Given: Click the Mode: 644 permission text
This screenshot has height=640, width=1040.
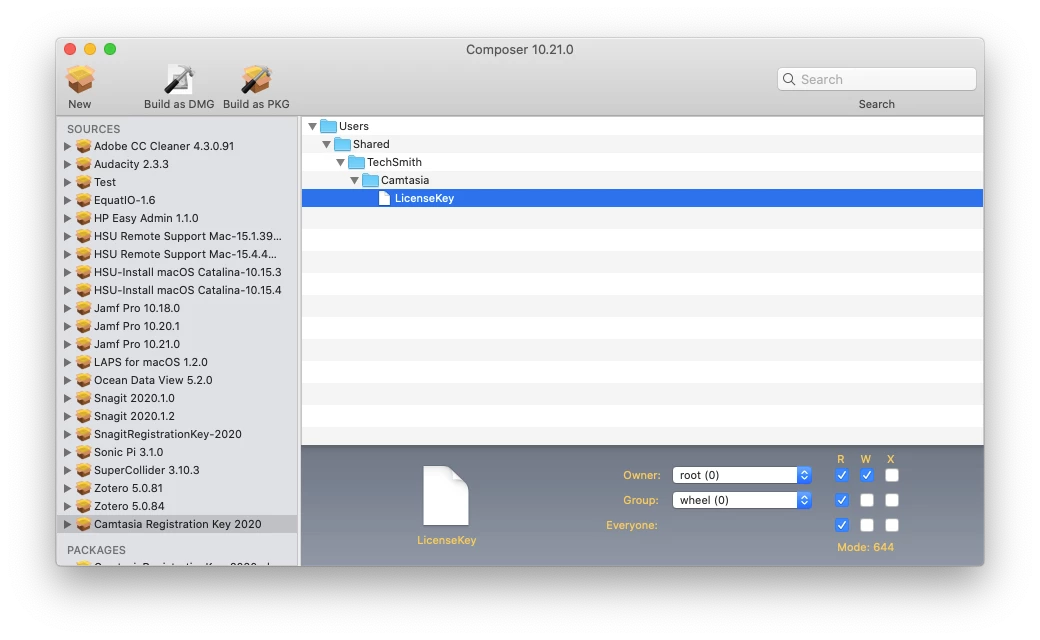Looking at the screenshot, I should pos(865,547).
